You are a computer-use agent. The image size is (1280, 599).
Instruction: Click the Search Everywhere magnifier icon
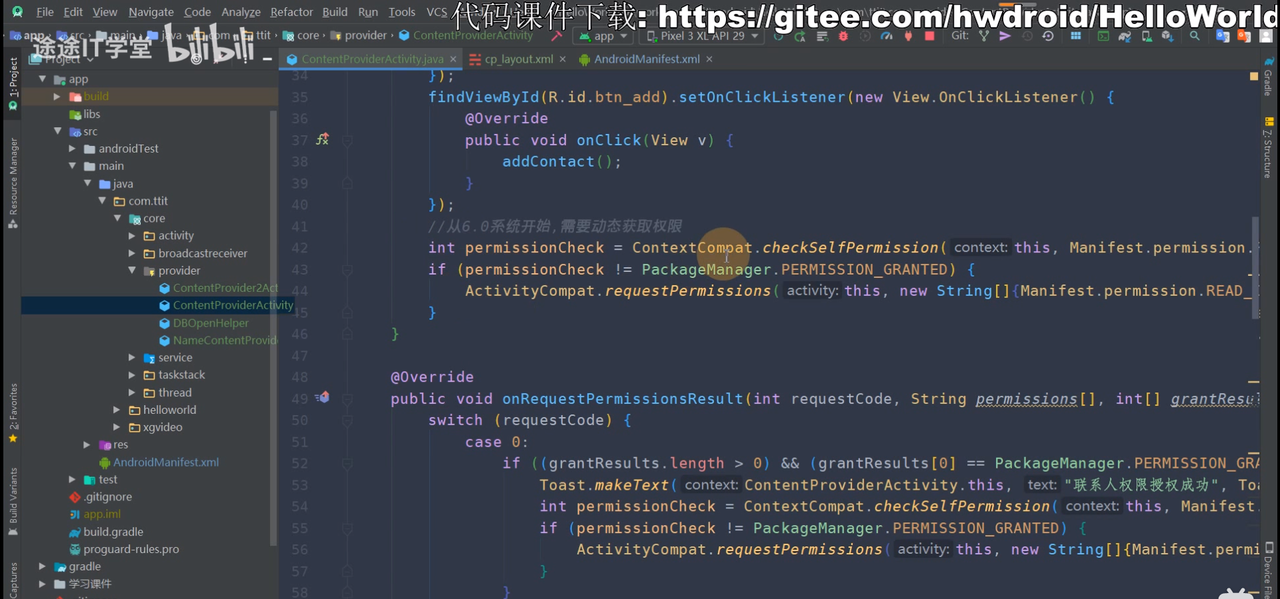click(x=1194, y=36)
